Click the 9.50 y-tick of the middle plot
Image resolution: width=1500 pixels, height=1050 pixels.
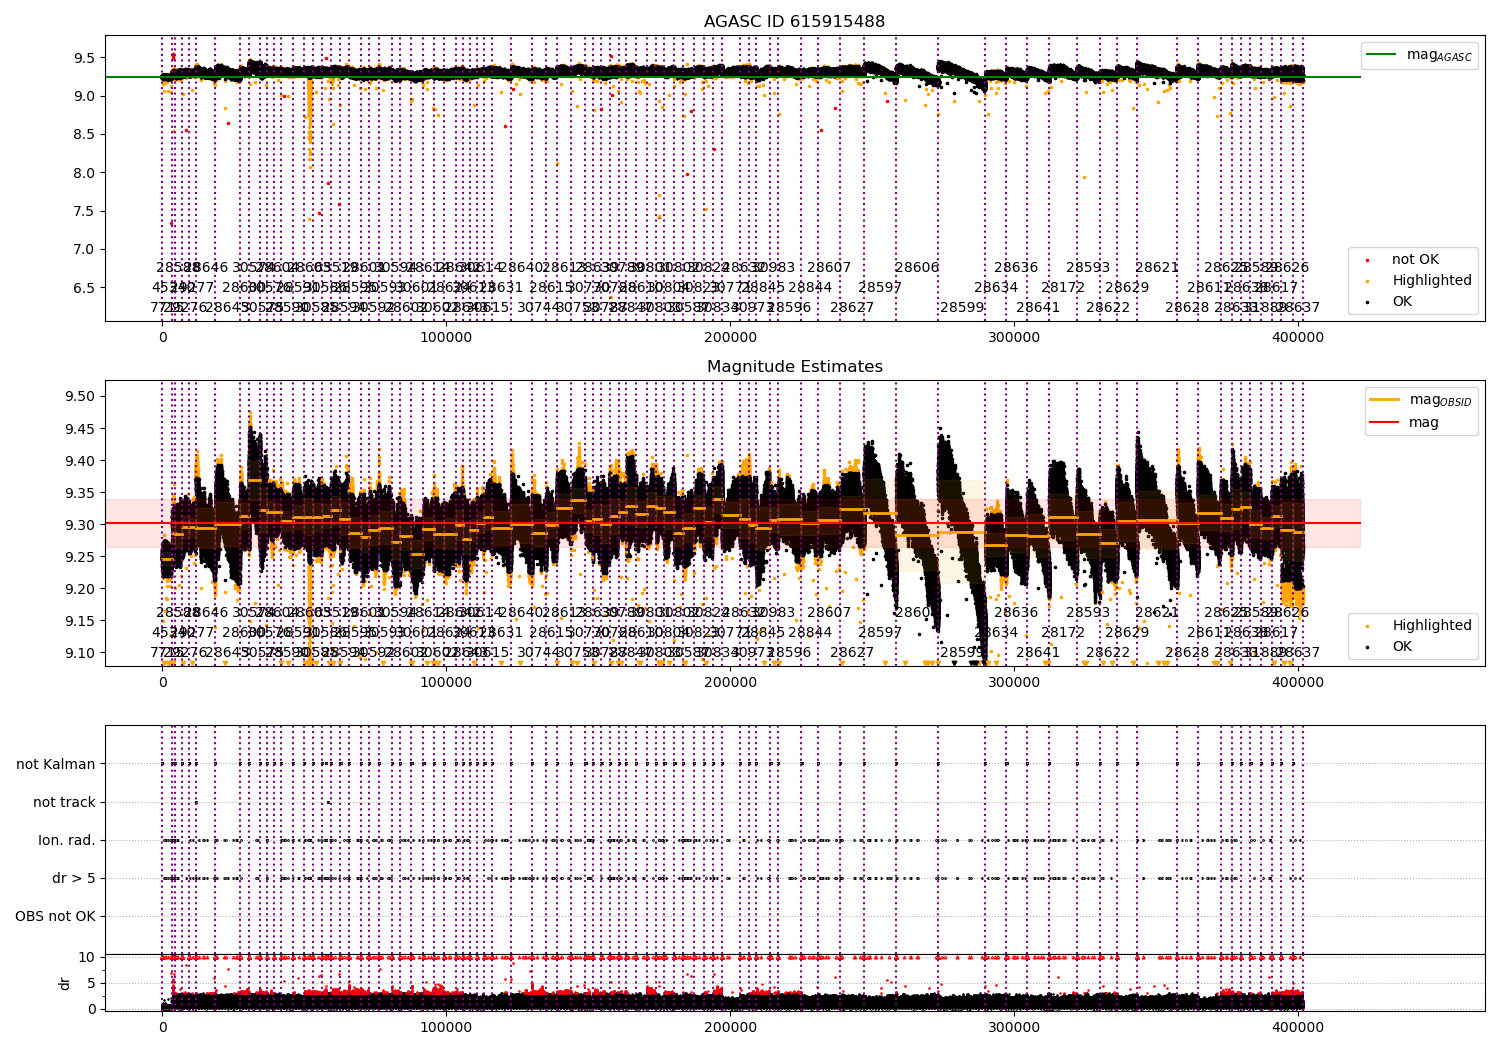point(80,397)
